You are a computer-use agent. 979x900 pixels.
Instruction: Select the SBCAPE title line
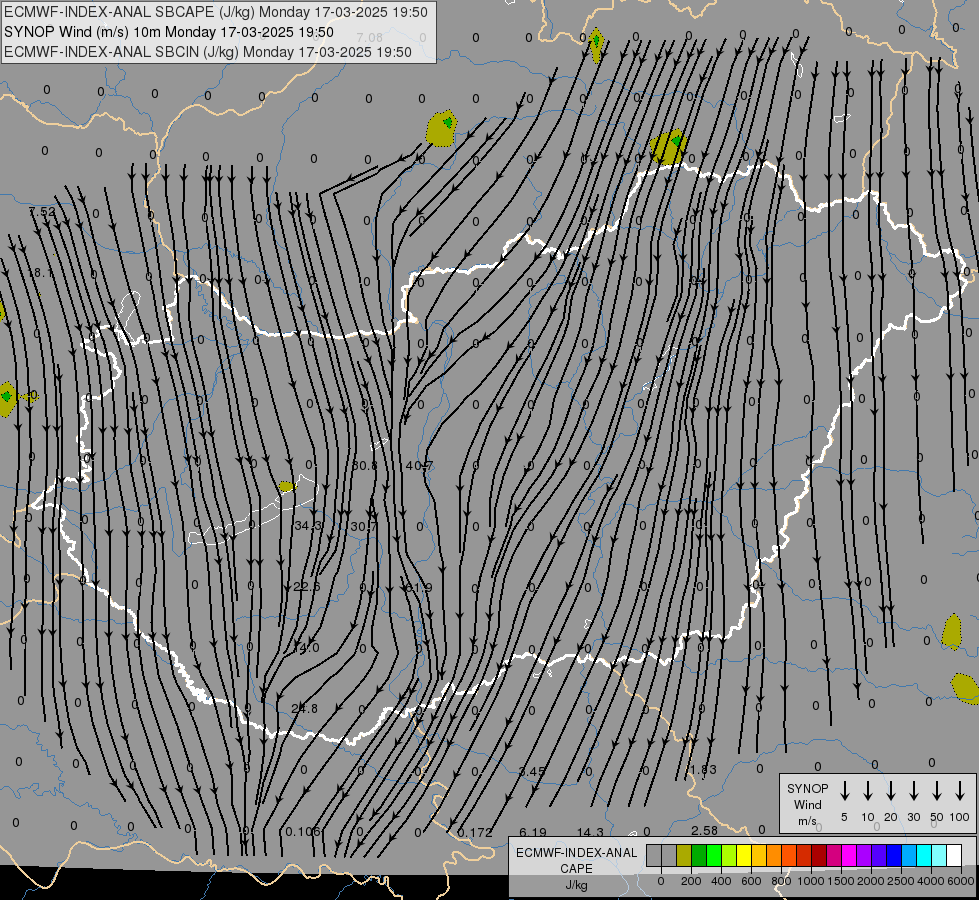[x=216, y=12]
